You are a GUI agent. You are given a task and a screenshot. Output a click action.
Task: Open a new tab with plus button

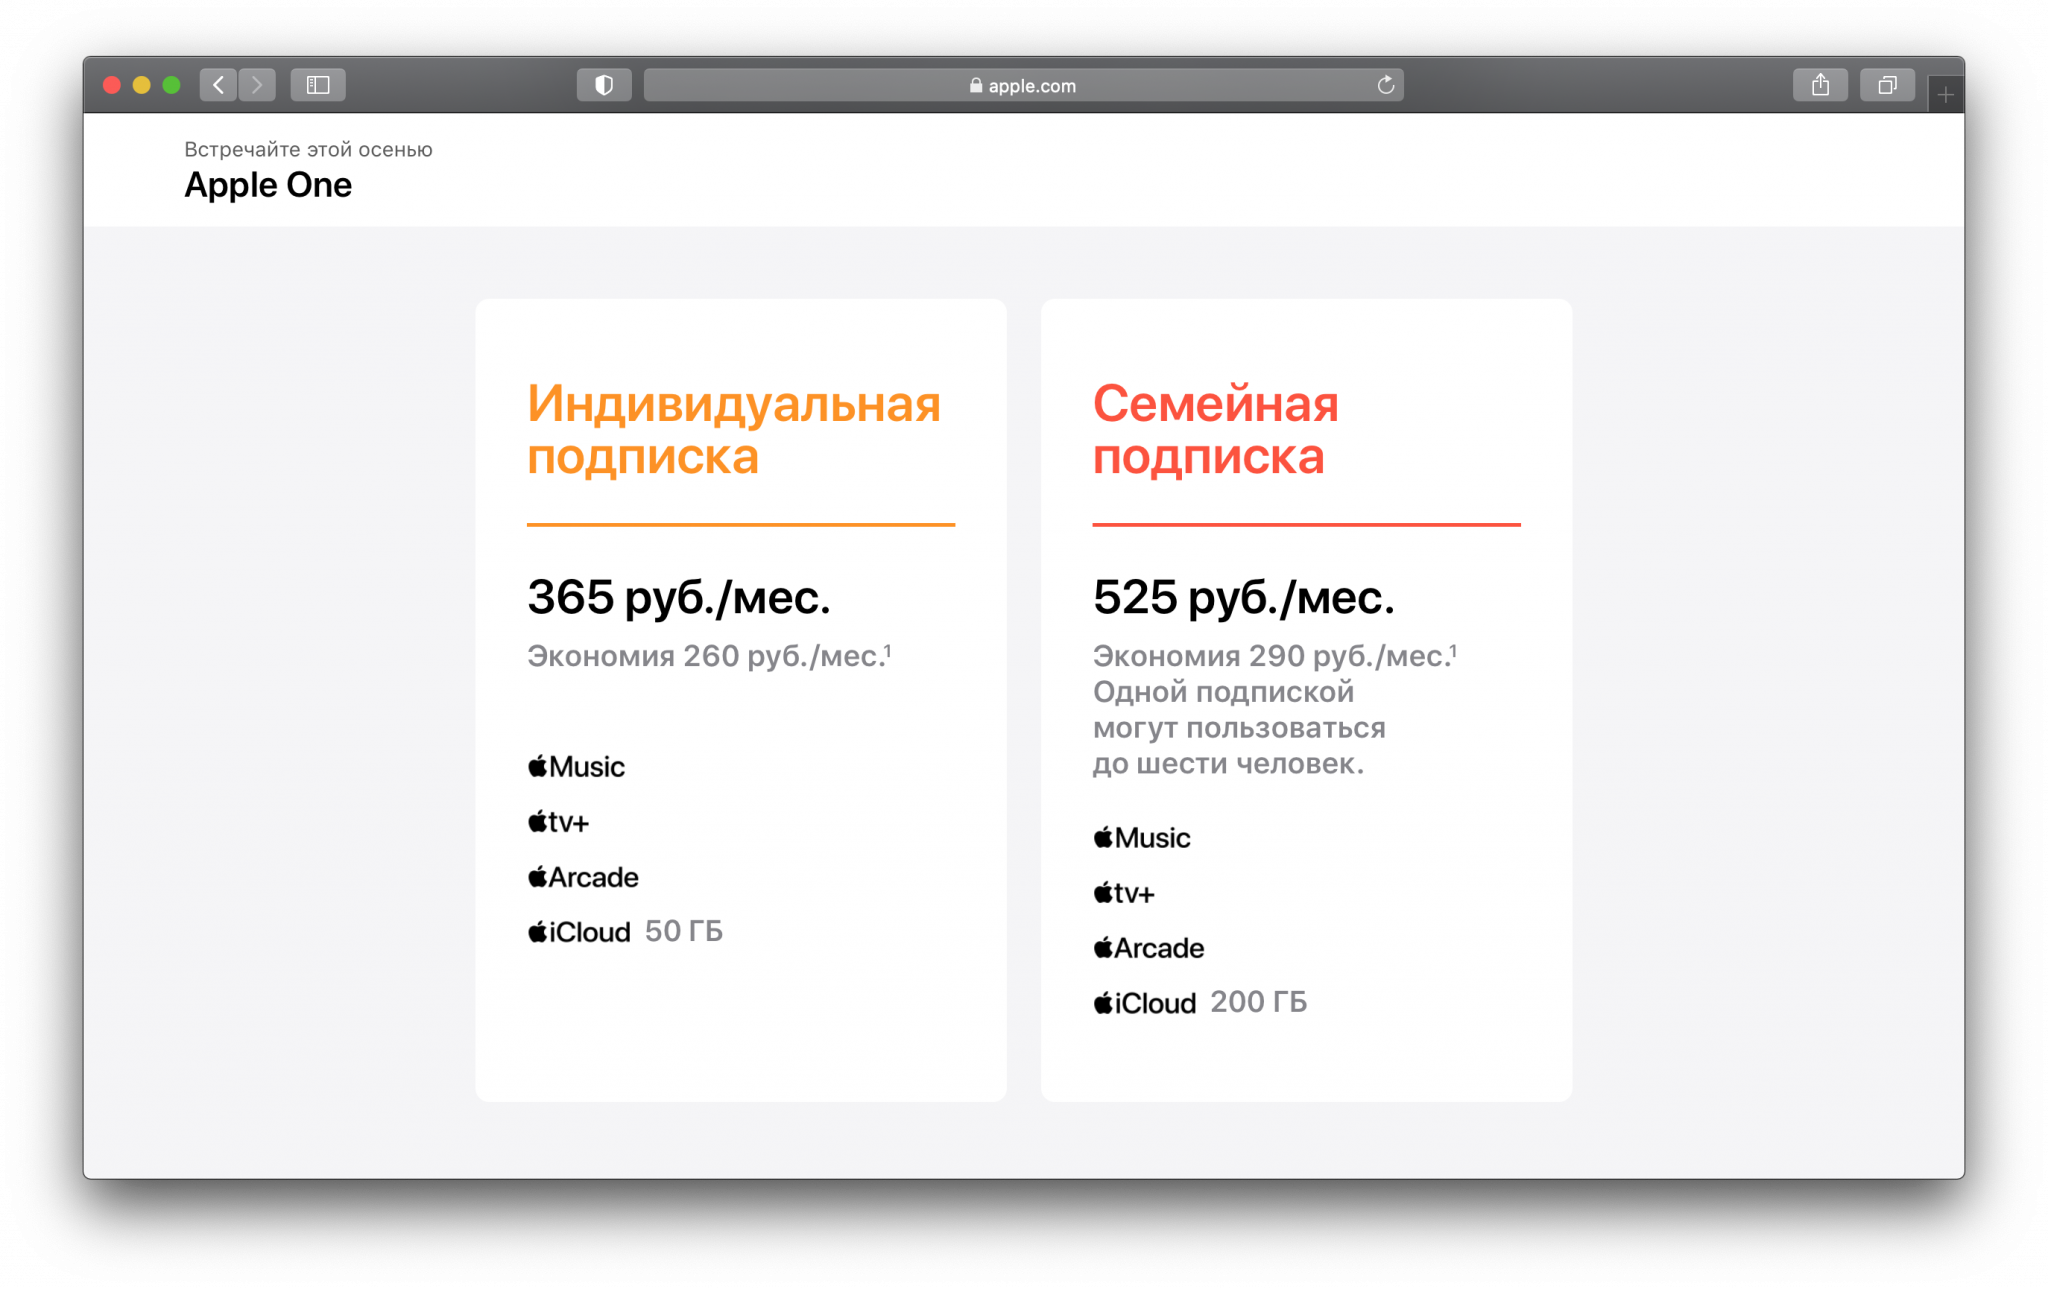pyautogui.click(x=1945, y=95)
